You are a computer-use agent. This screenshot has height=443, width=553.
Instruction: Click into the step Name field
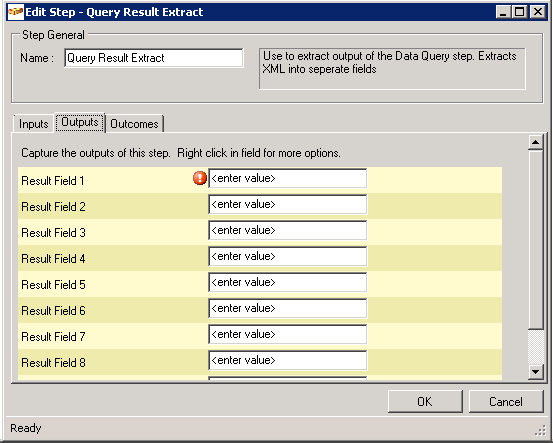(x=154, y=58)
